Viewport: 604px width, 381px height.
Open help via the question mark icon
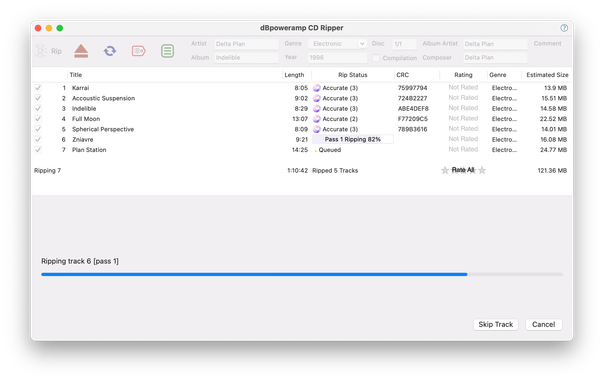tap(564, 28)
